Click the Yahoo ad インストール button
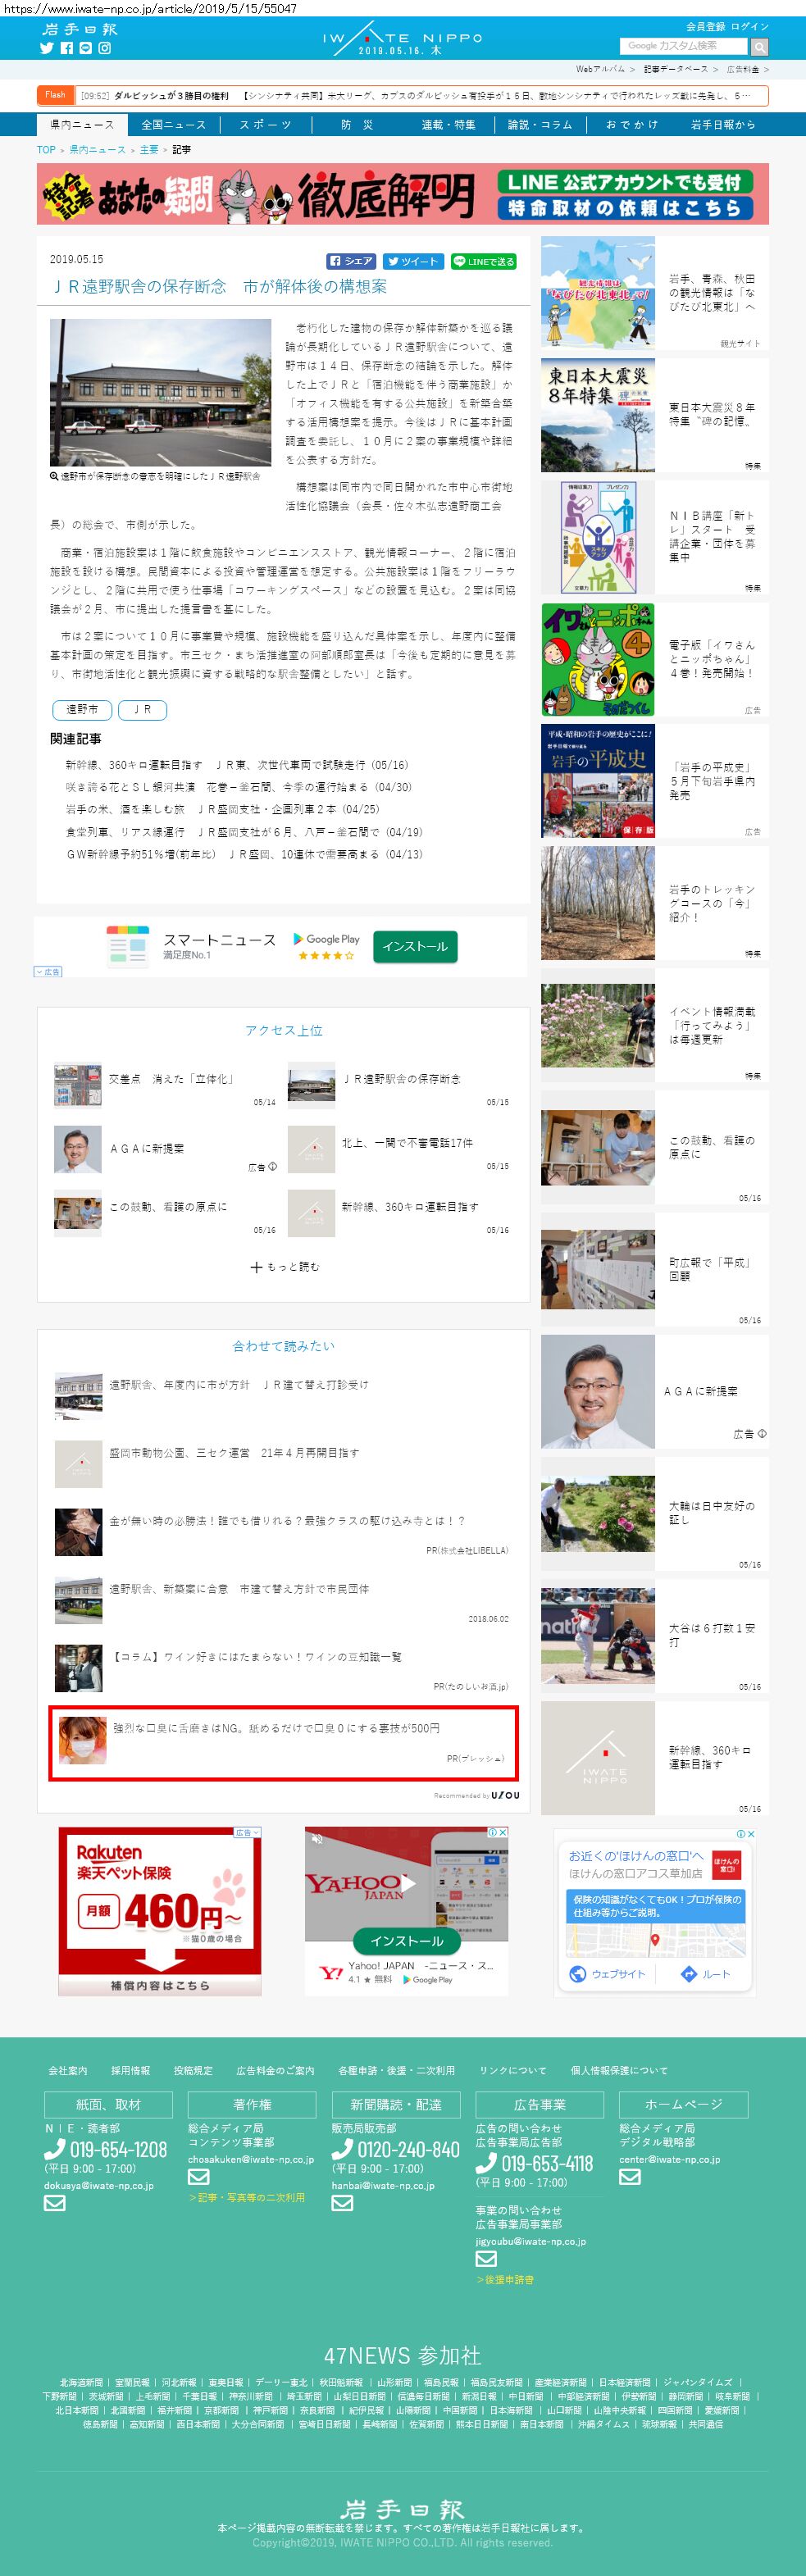Screen dimensions: 806x2576 (407, 1941)
